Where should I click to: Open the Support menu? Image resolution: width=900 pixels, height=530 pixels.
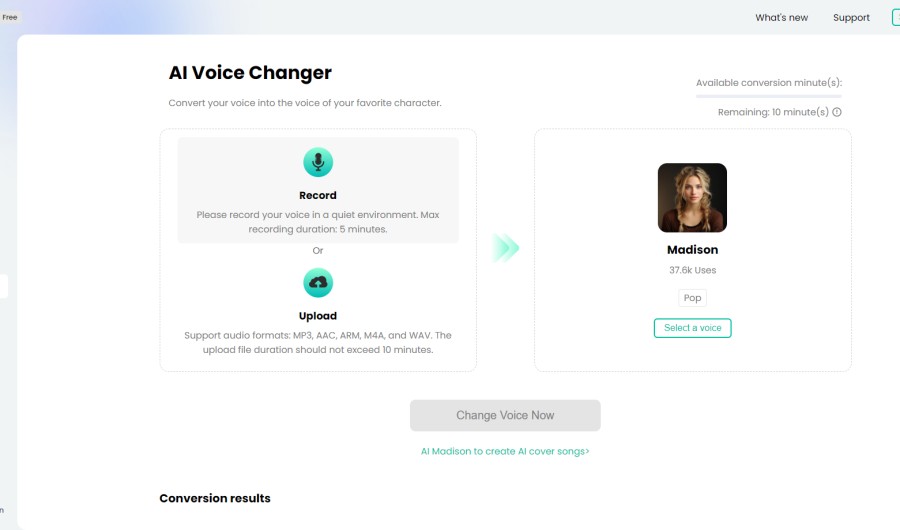(x=851, y=18)
